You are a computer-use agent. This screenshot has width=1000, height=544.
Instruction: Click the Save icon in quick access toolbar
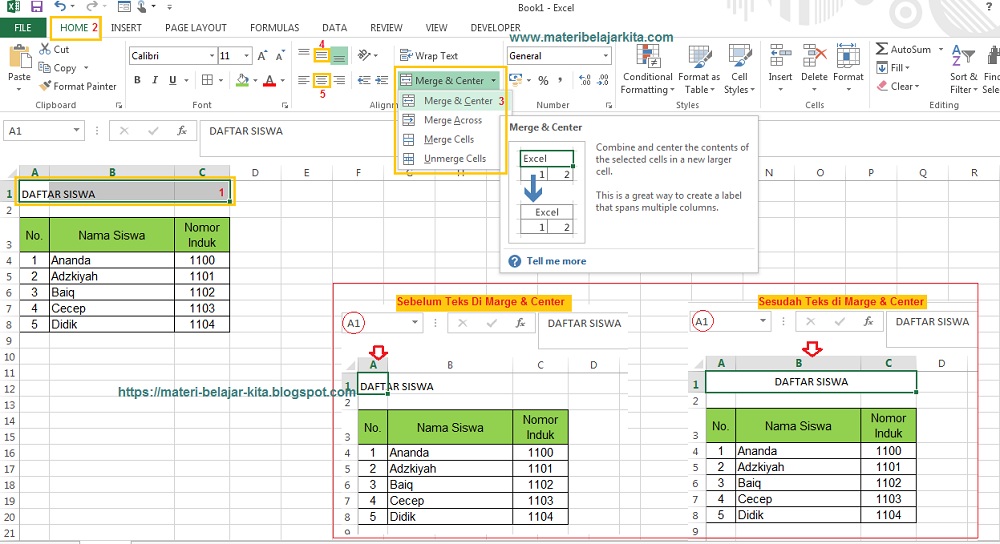(36, 7)
